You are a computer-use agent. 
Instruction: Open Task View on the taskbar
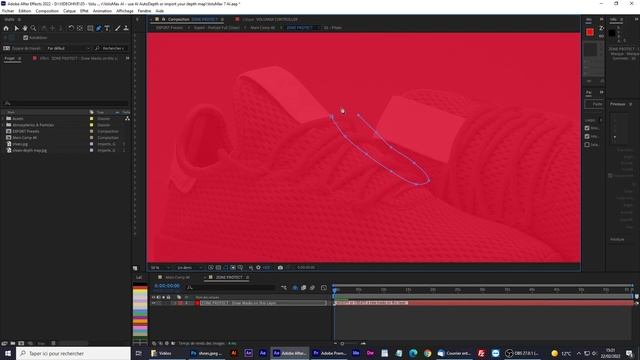tap(138, 353)
